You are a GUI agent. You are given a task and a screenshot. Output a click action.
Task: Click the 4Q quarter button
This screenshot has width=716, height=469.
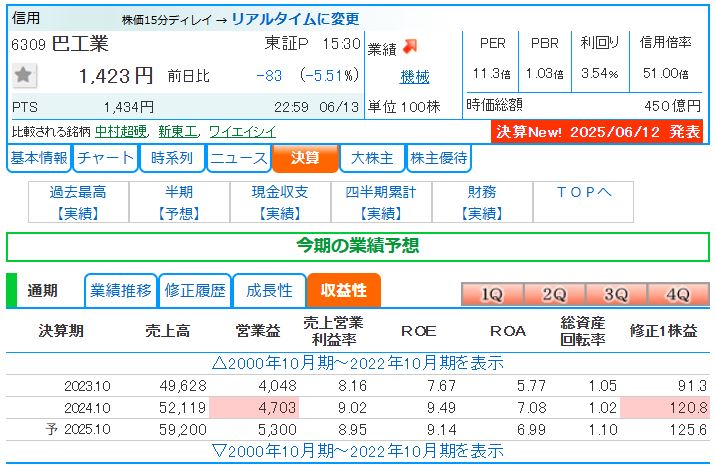click(678, 295)
